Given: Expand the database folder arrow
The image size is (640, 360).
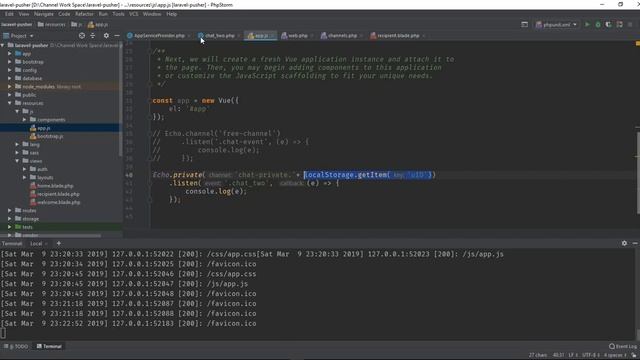Looking at the screenshot, I should pos(10,78).
